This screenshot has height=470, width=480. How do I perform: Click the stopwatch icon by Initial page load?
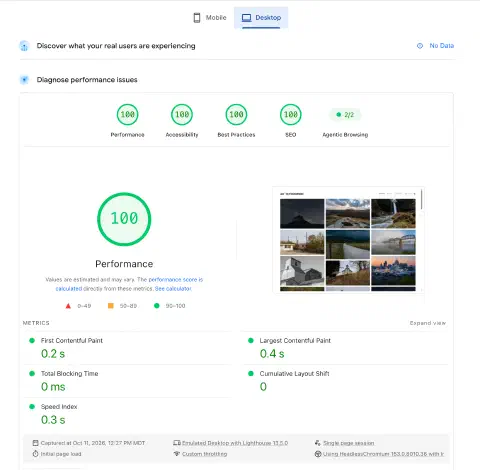35,454
